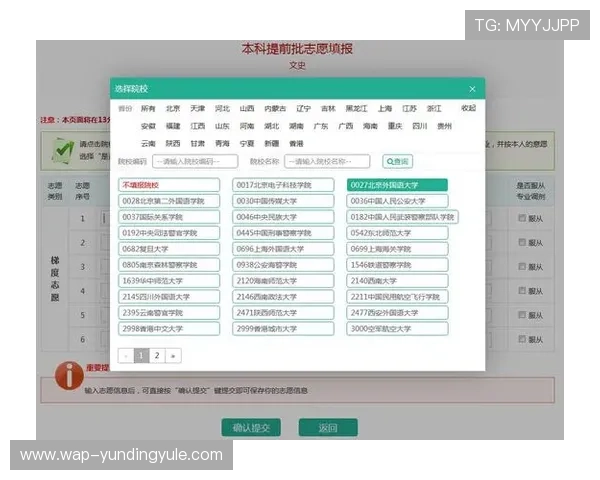600x480 pixels.
Task: Filter schools by 江苏
Action: point(409,109)
